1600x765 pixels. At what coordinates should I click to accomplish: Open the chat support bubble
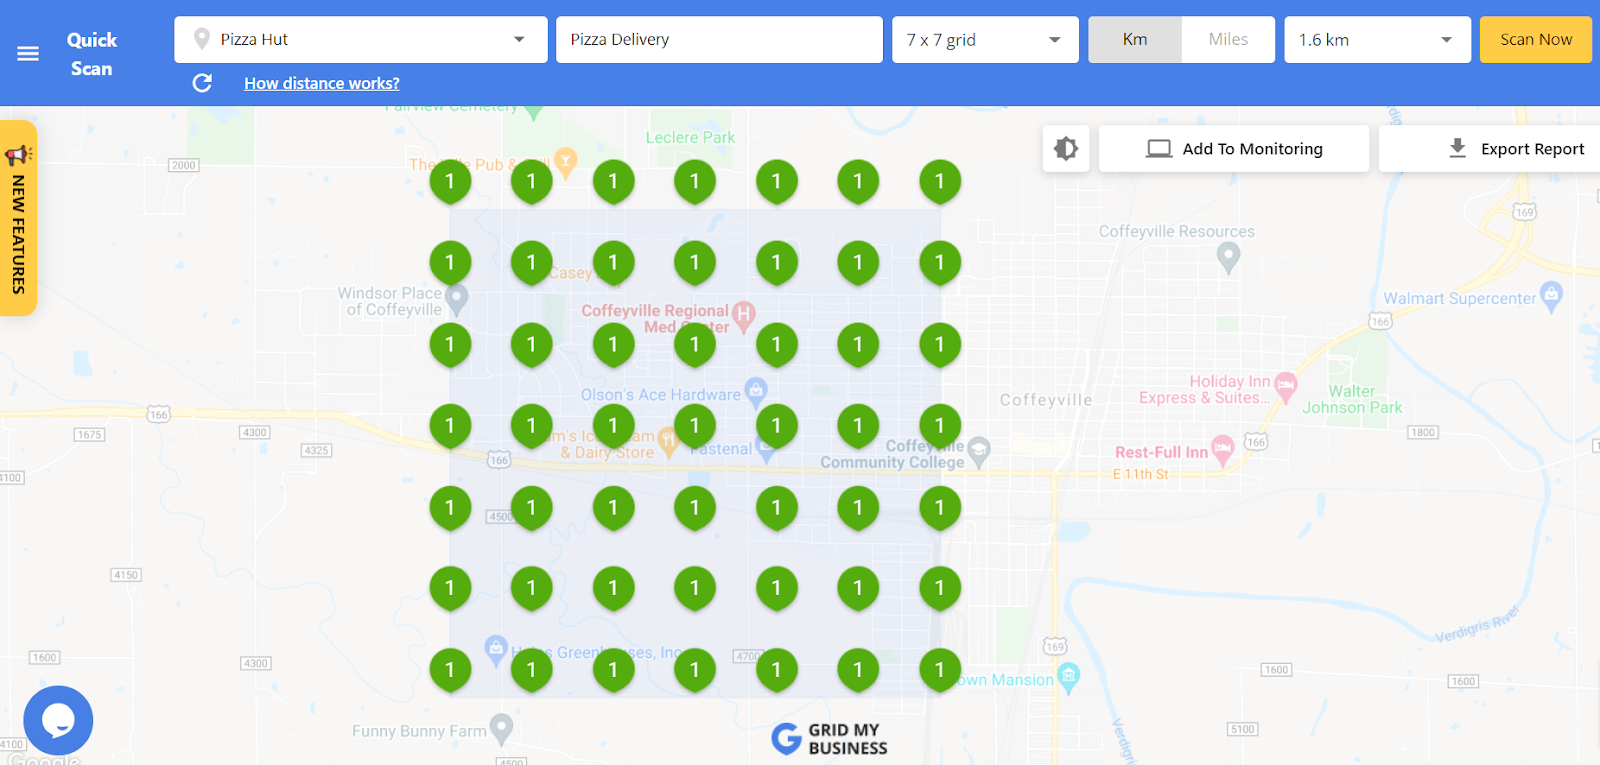click(x=58, y=720)
